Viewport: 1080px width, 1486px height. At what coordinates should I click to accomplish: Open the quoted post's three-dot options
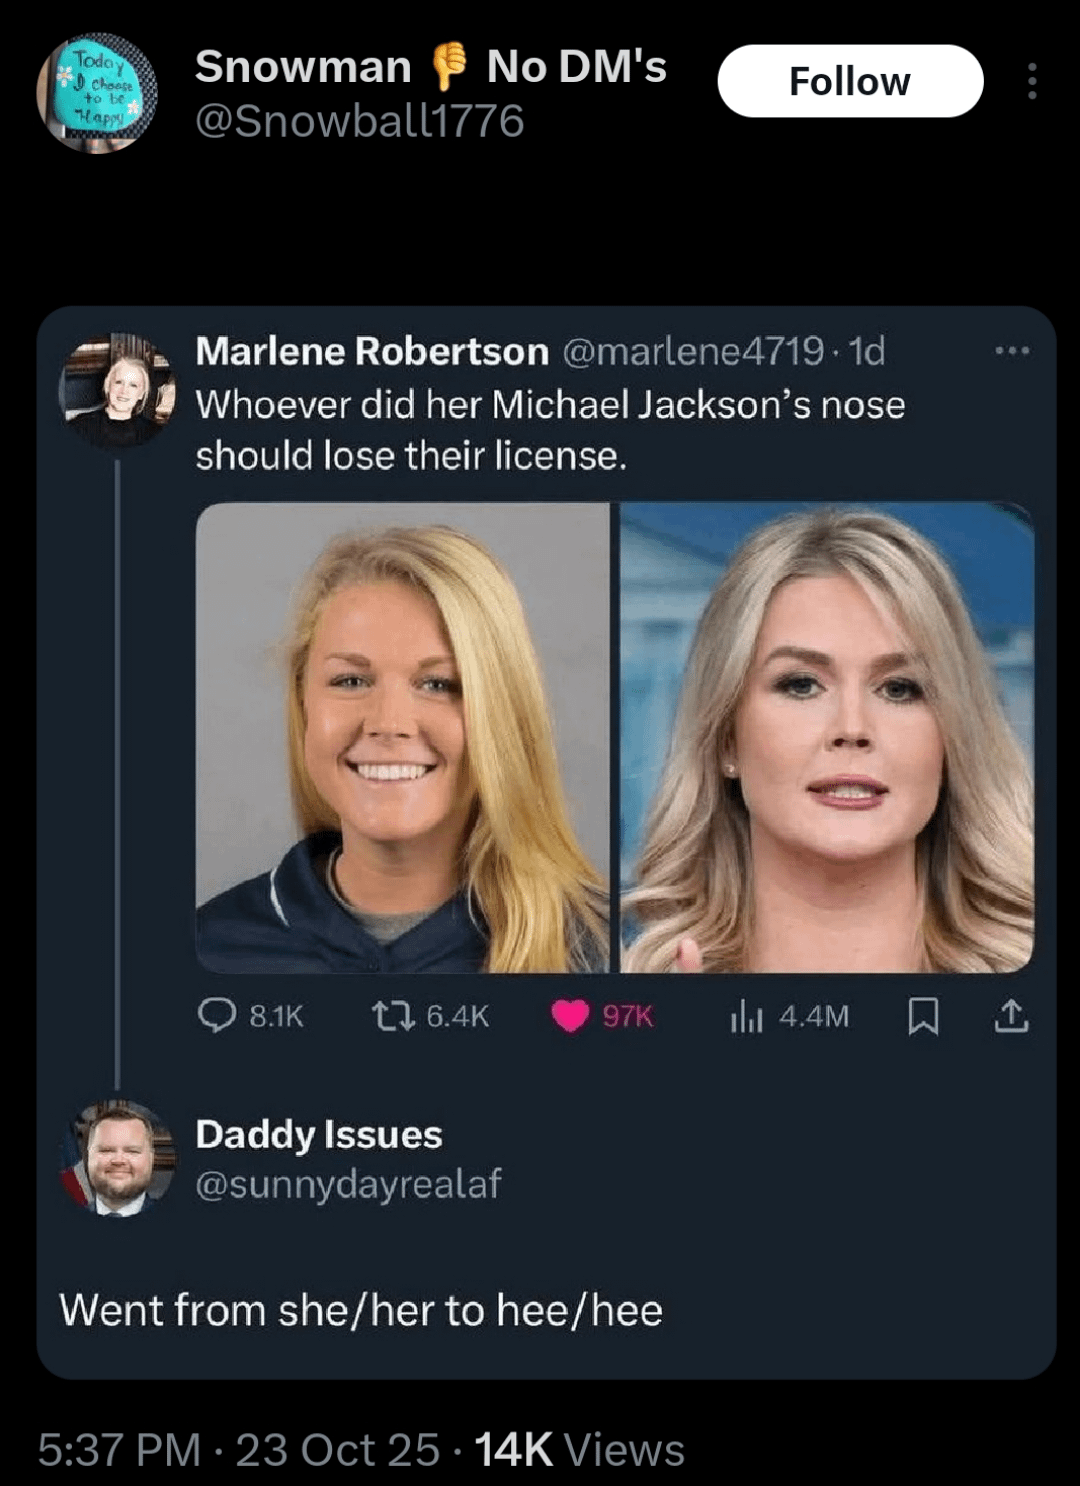(1011, 351)
